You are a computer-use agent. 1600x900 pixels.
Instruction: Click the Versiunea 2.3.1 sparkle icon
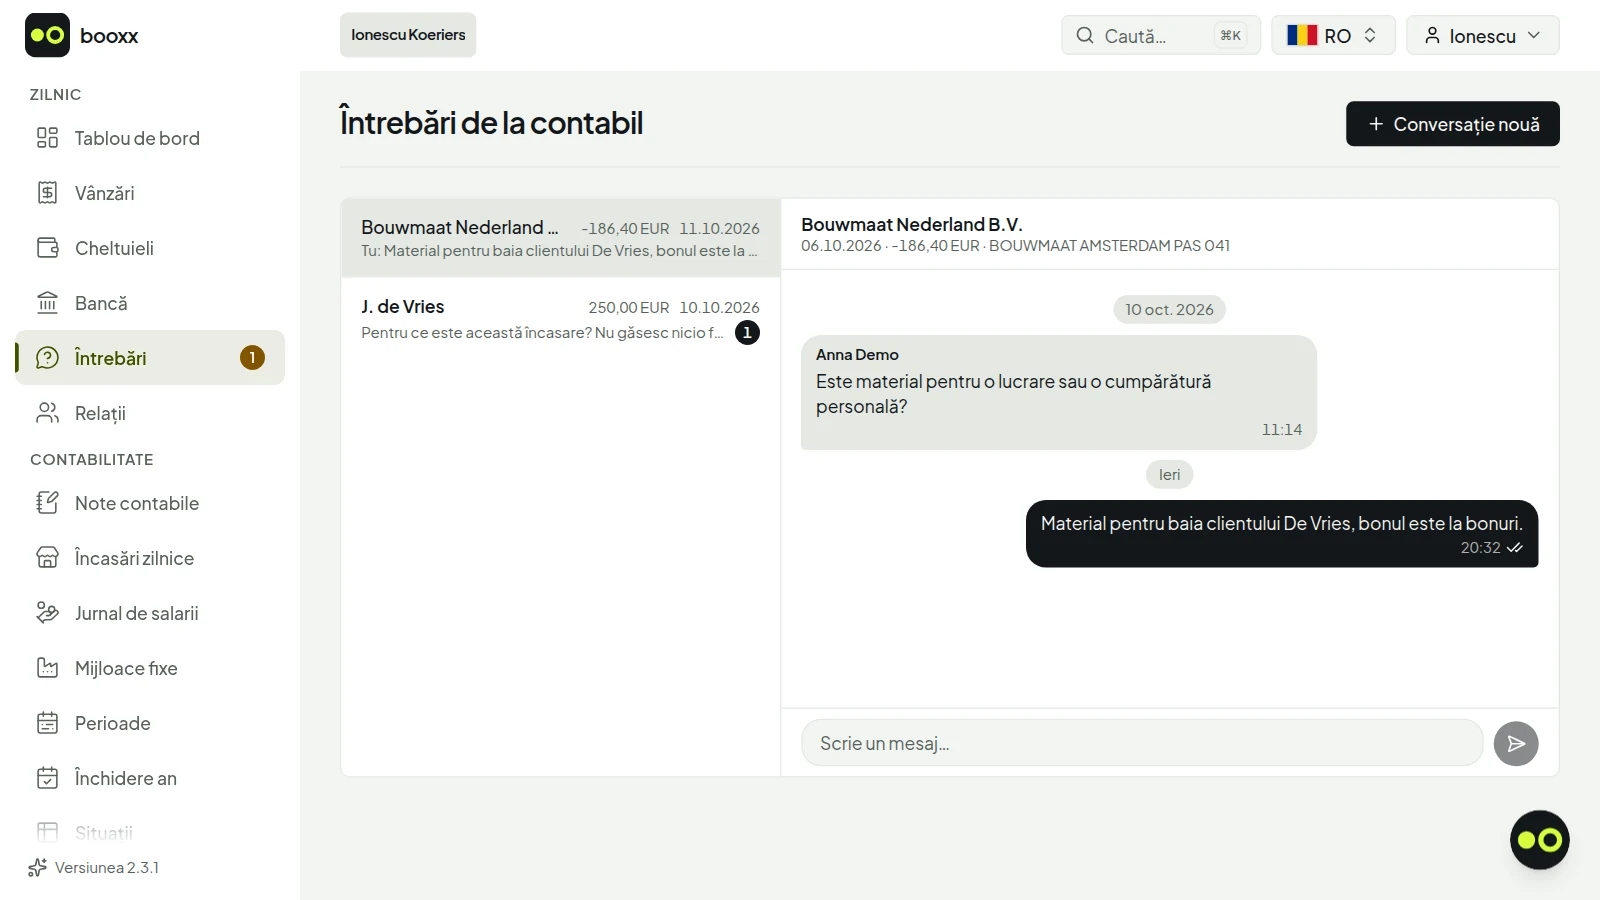click(38, 867)
